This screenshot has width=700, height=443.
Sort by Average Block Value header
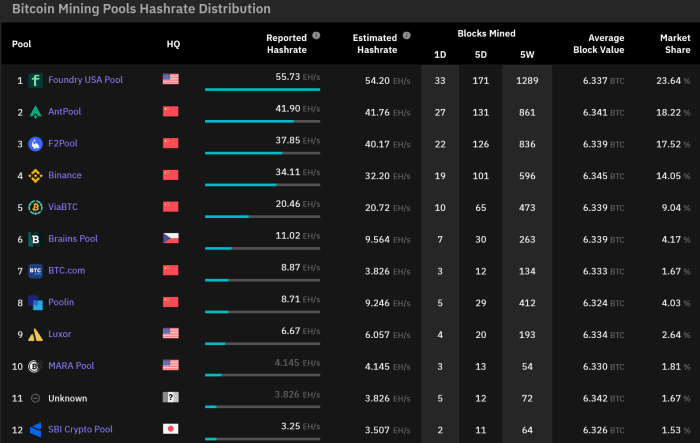point(599,43)
